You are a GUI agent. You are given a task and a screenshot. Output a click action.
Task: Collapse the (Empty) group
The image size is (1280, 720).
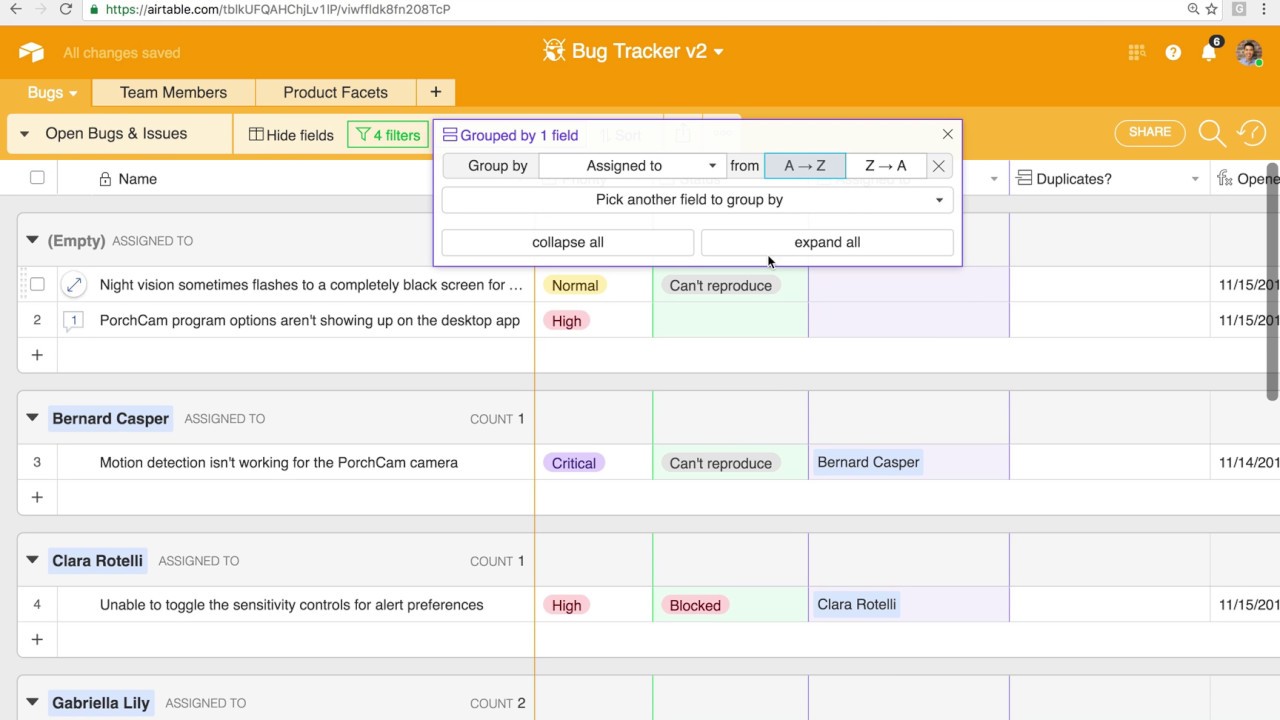pos(32,241)
